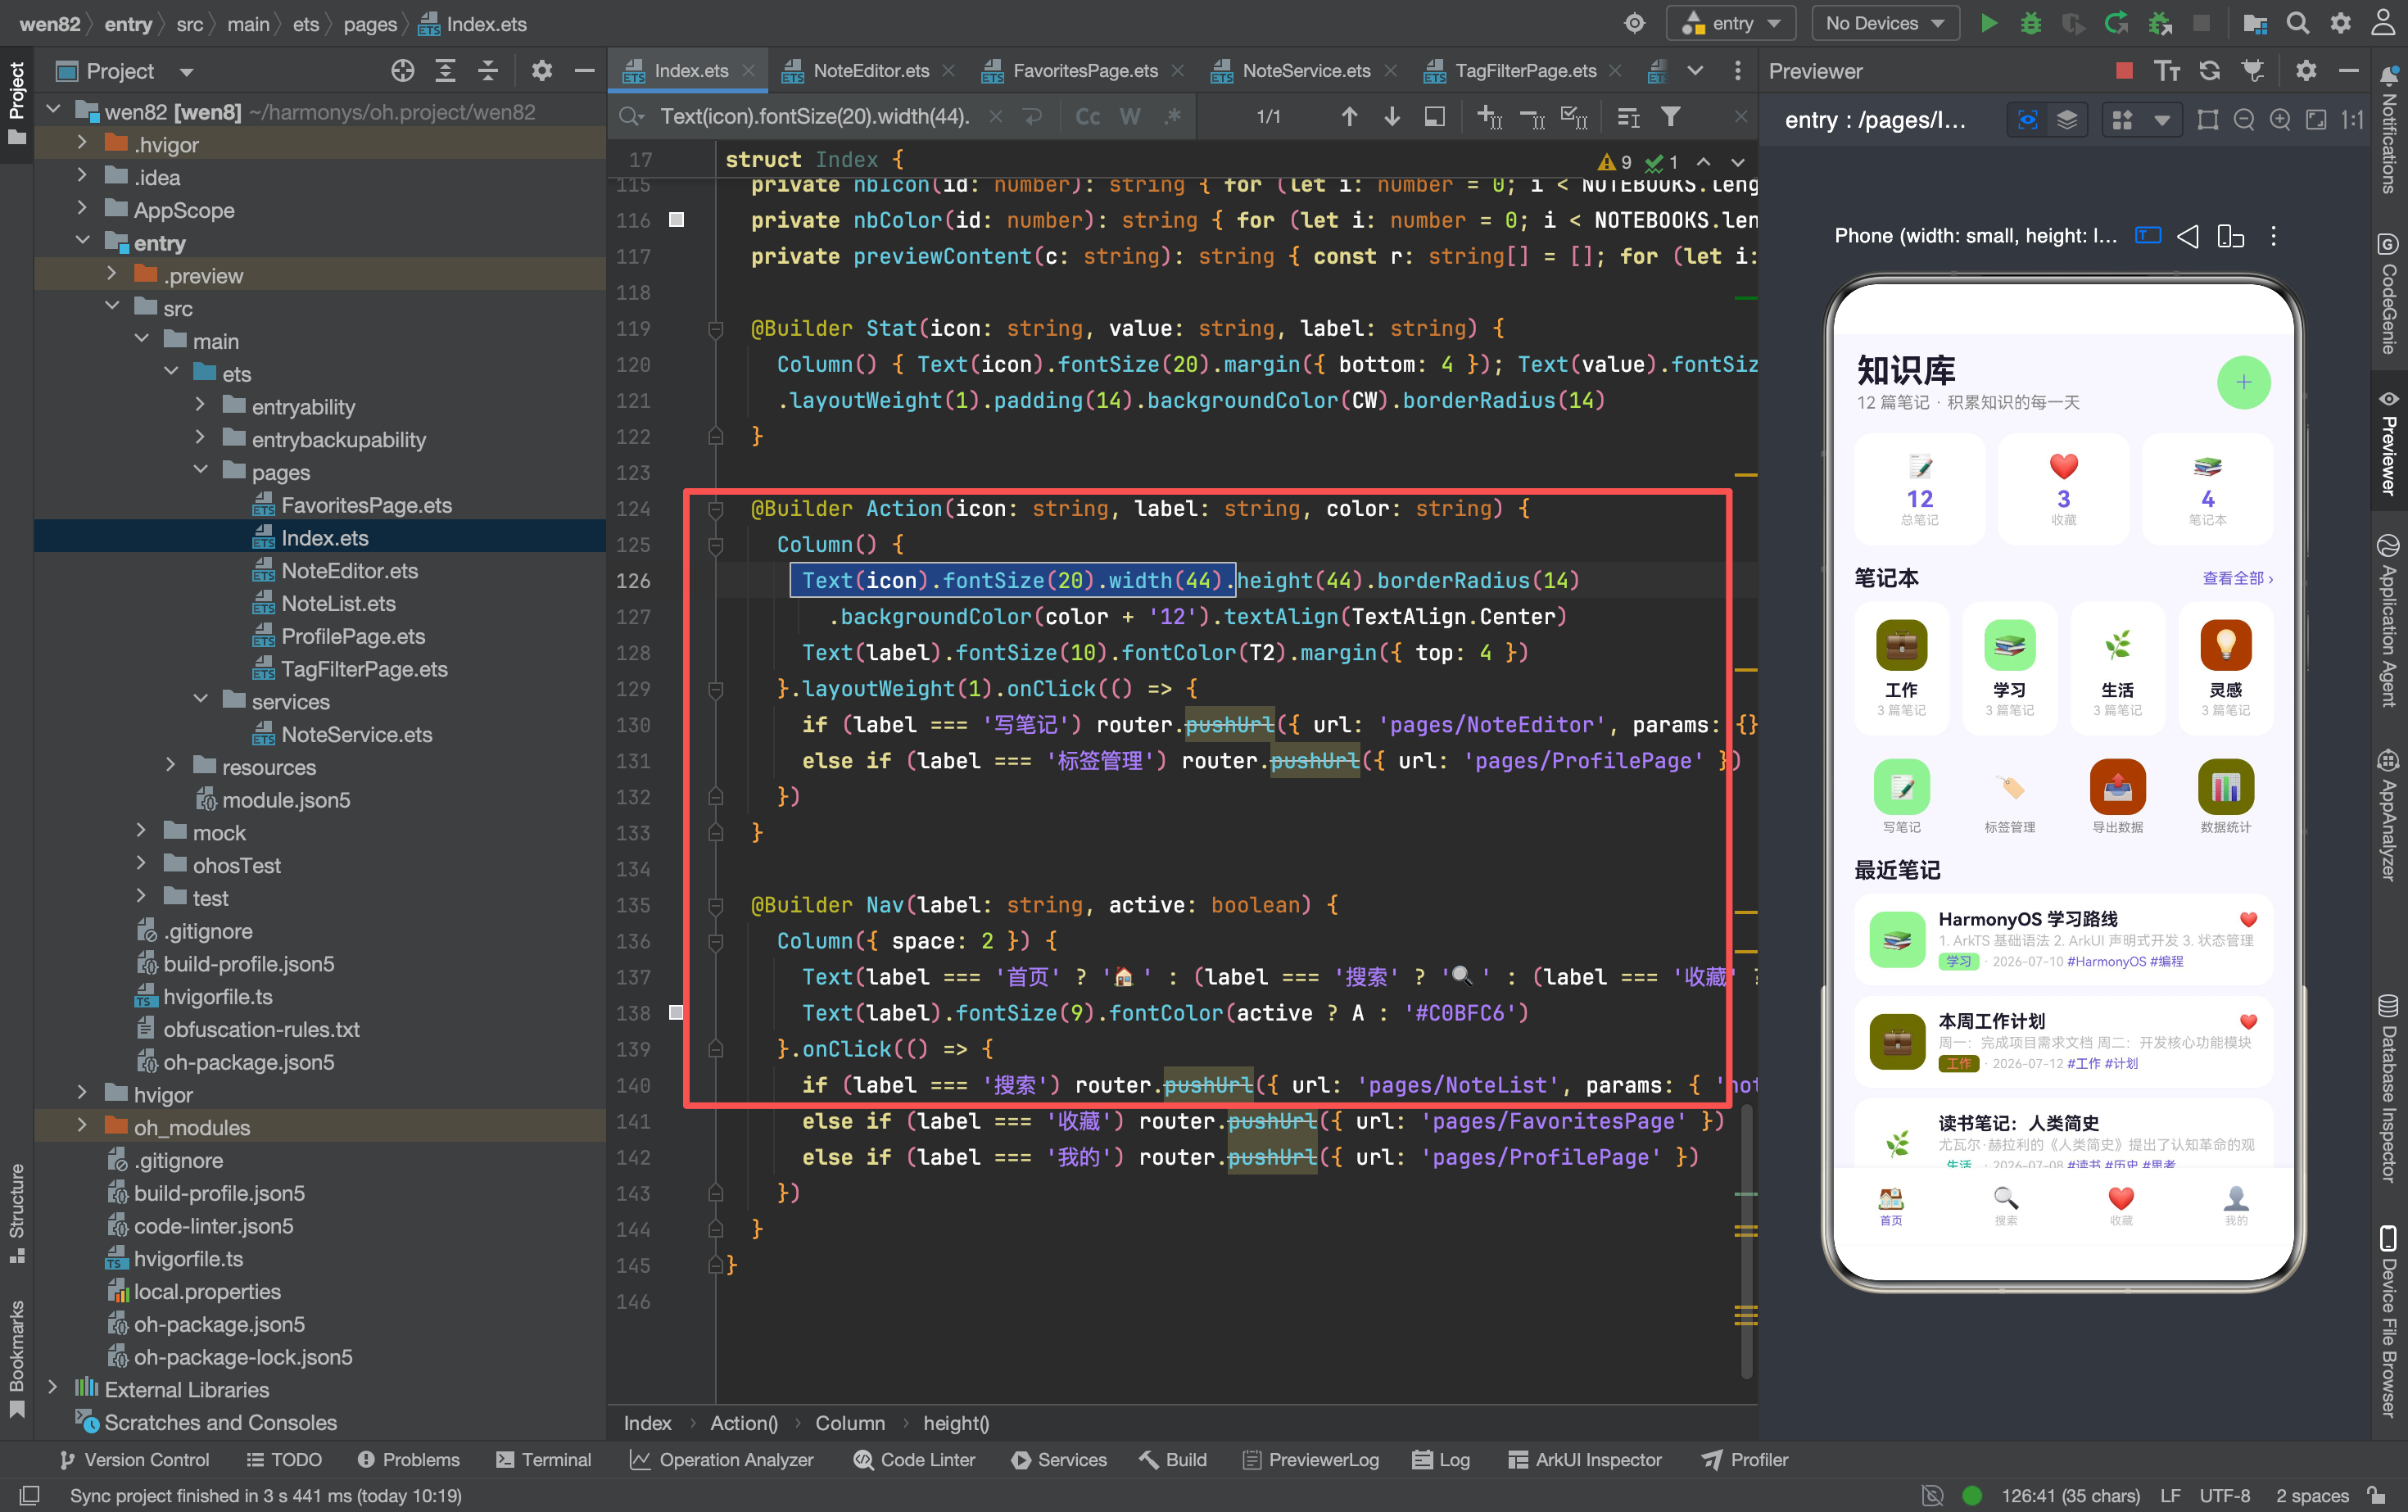The image size is (2408, 1512).
Task: Open the Terminal tool window
Action: click(x=544, y=1459)
